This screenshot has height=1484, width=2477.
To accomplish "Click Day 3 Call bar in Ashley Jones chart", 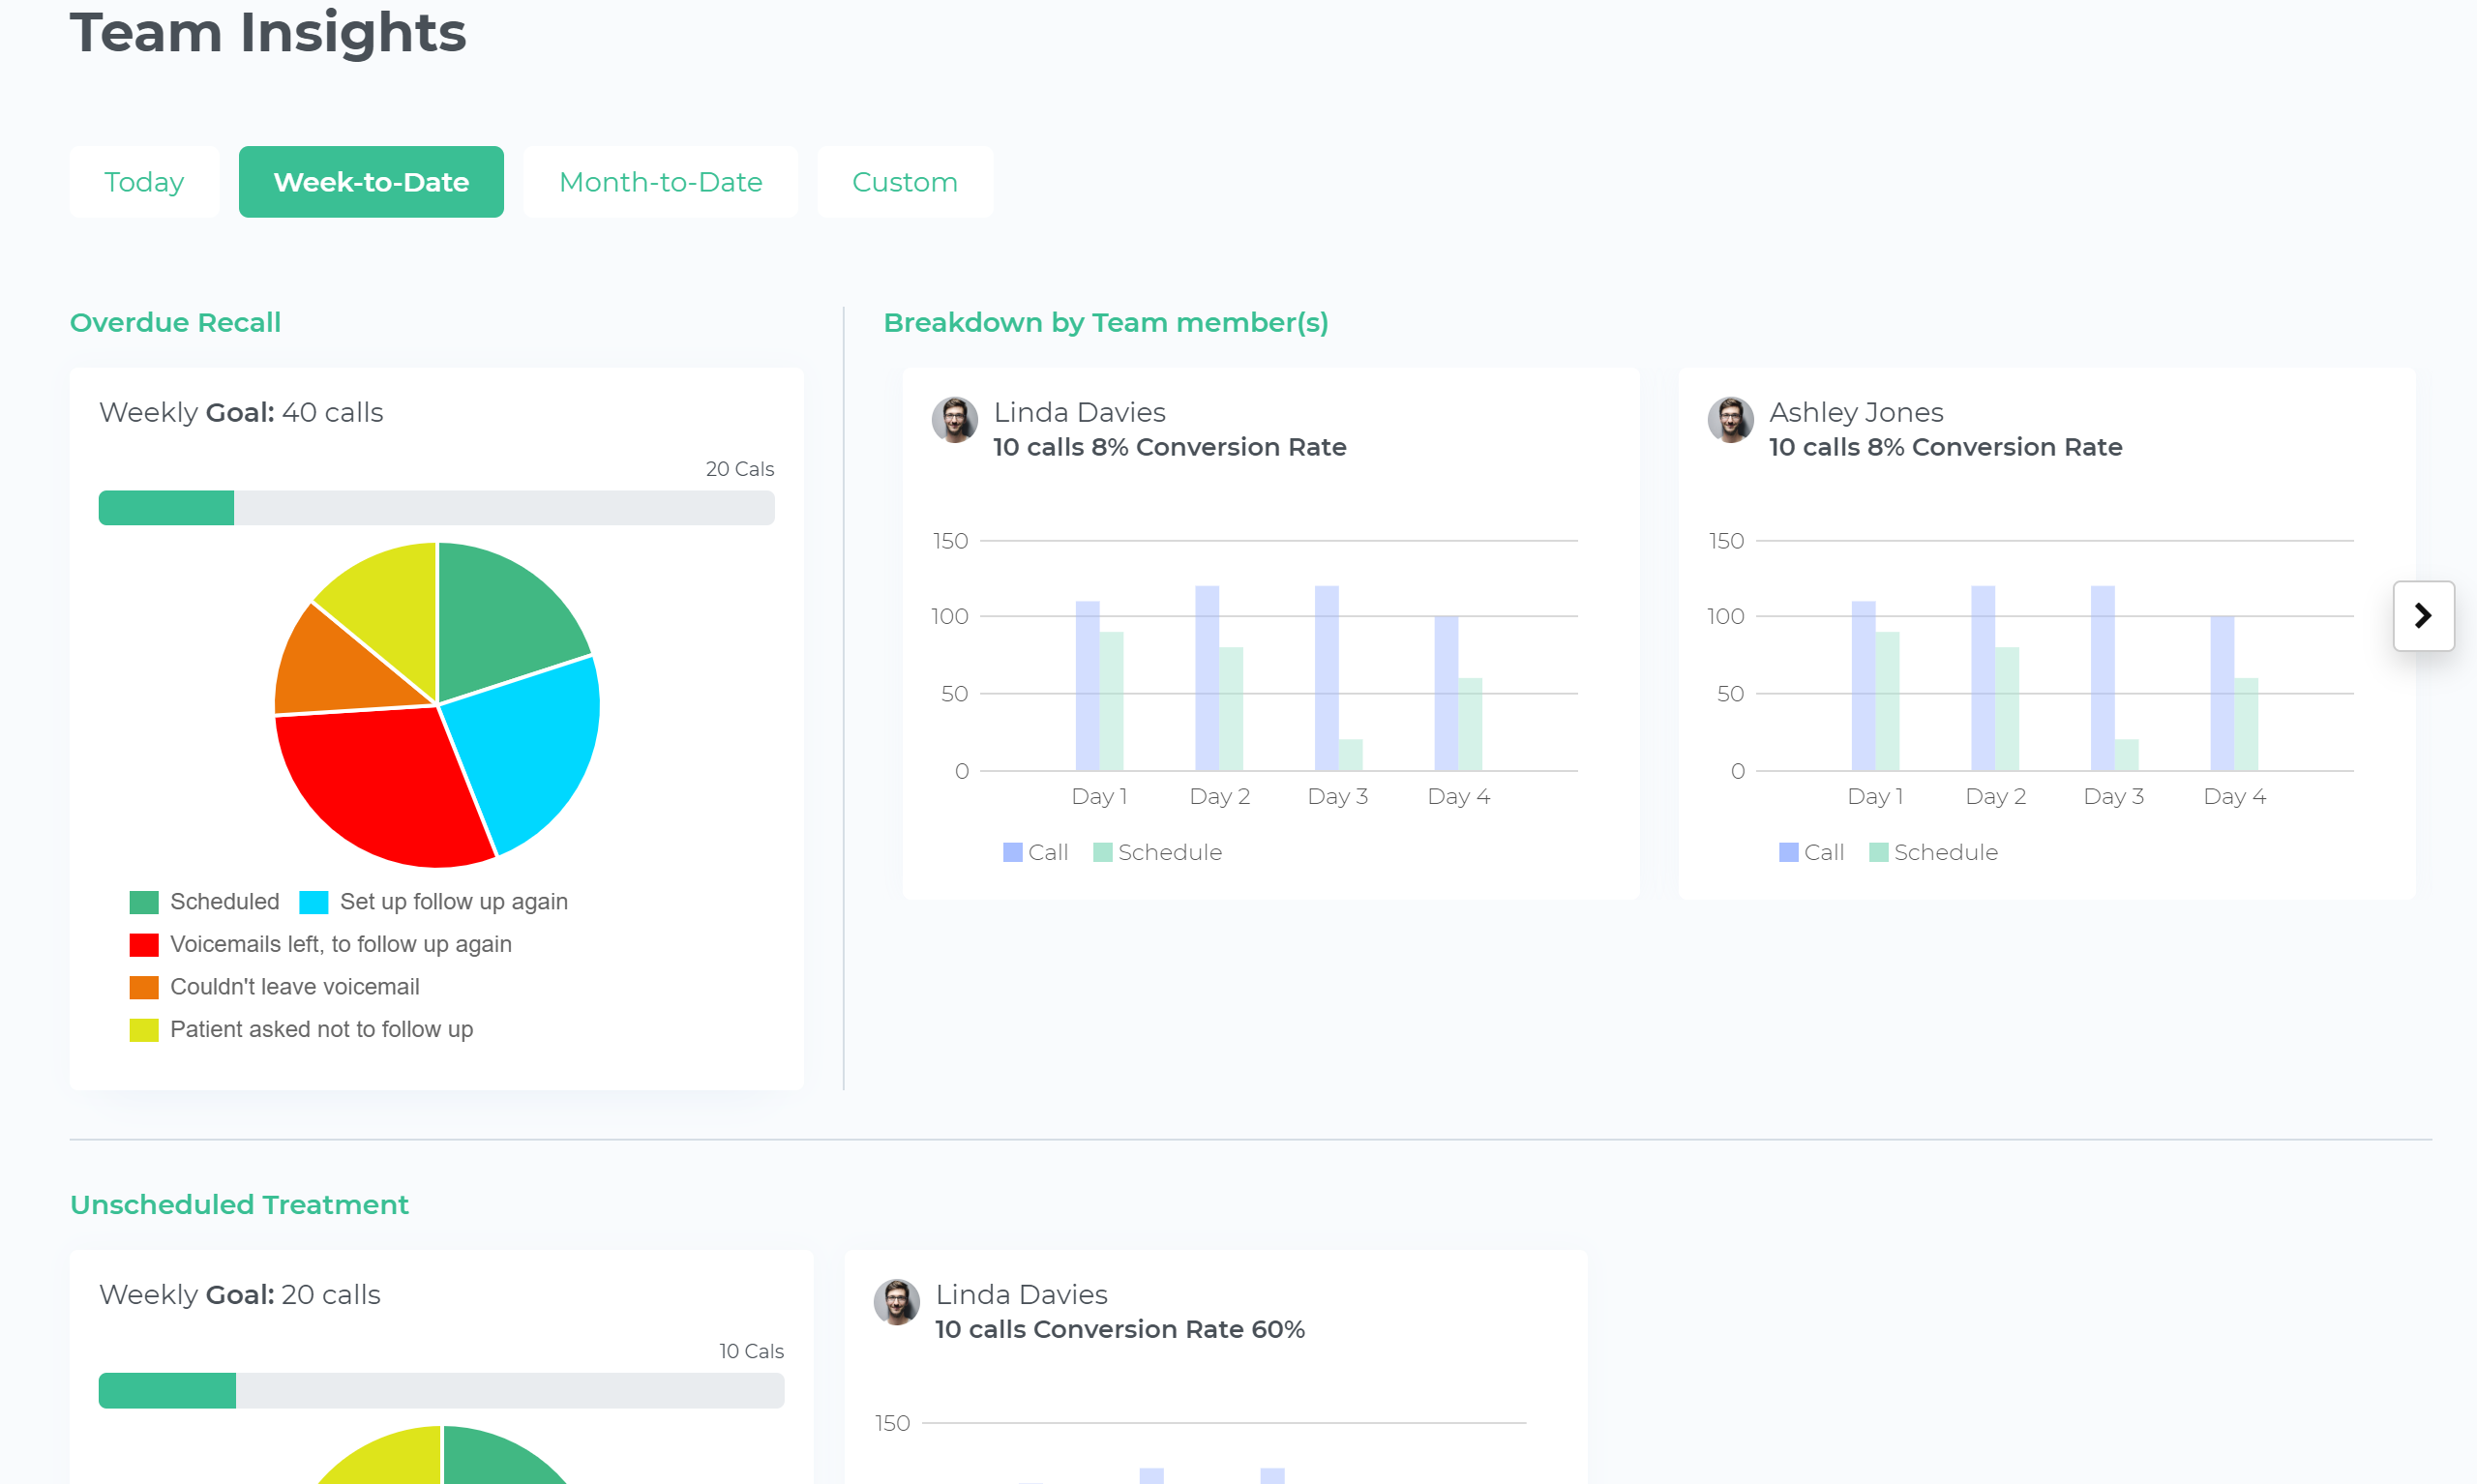I will [x=2102, y=678].
